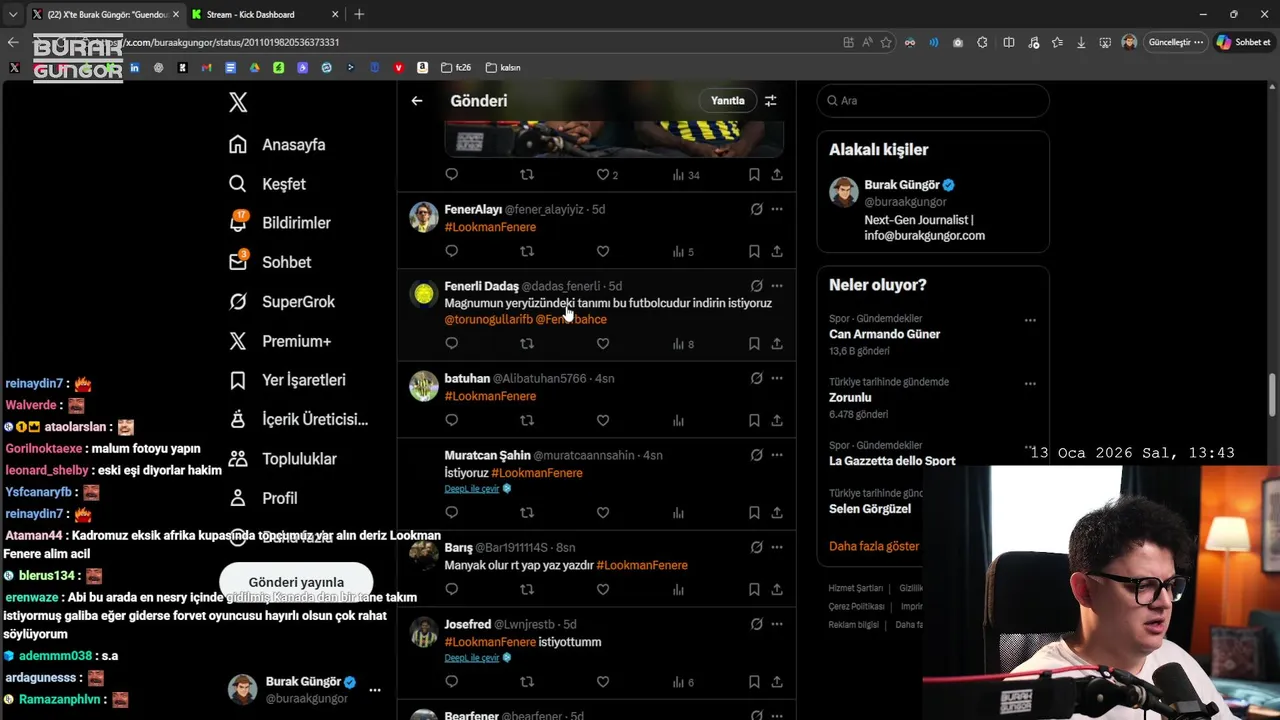Ask Grok about FenerAlayı's post

[756, 209]
